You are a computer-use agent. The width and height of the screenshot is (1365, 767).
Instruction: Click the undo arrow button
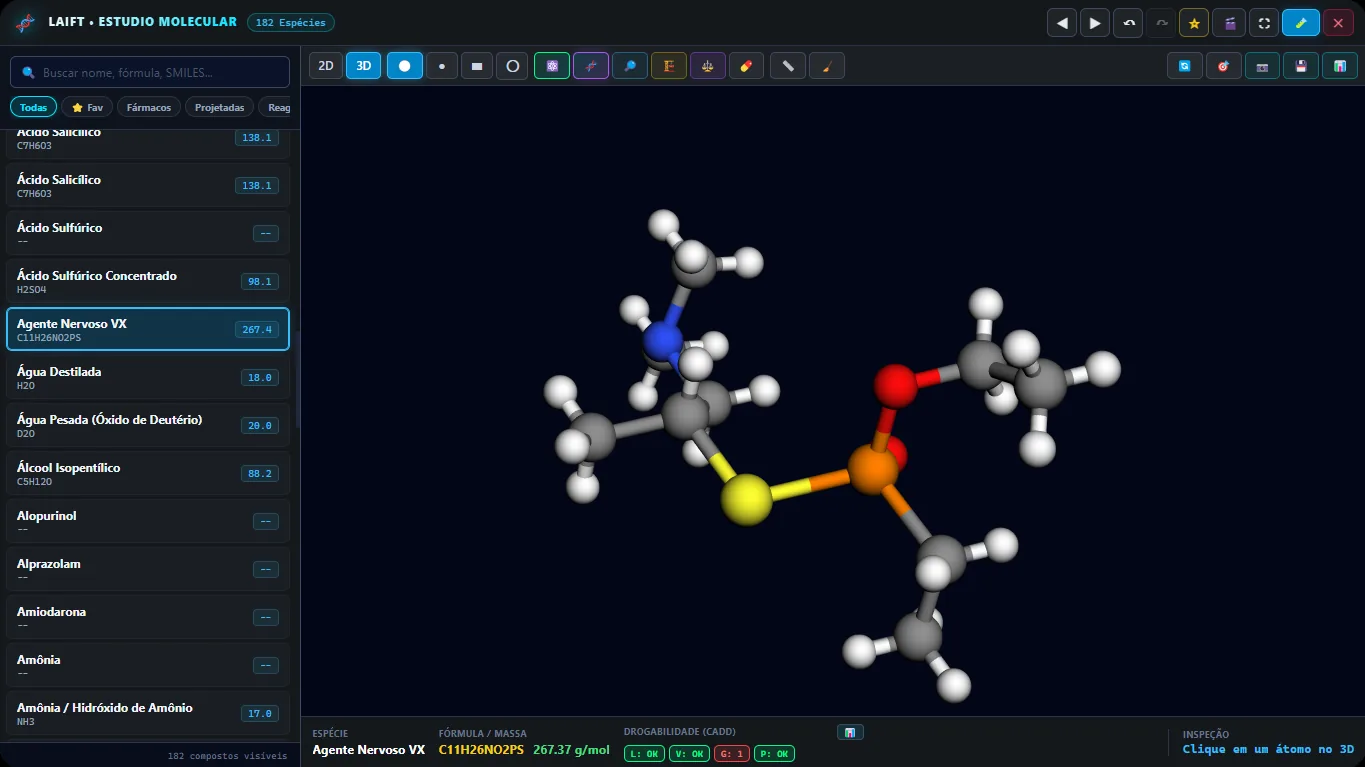[1128, 23]
